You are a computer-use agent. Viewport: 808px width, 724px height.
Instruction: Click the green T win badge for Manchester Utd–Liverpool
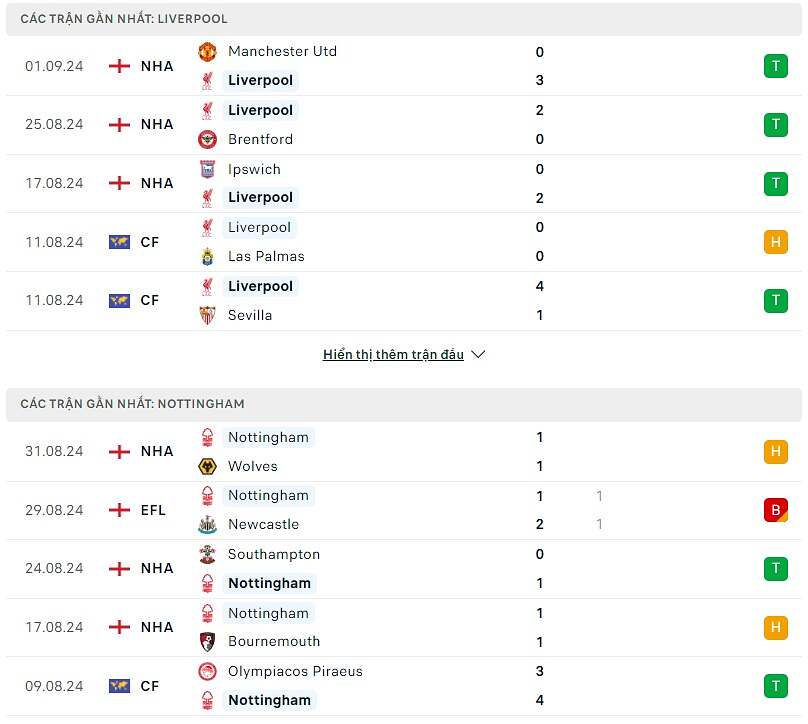775,66
